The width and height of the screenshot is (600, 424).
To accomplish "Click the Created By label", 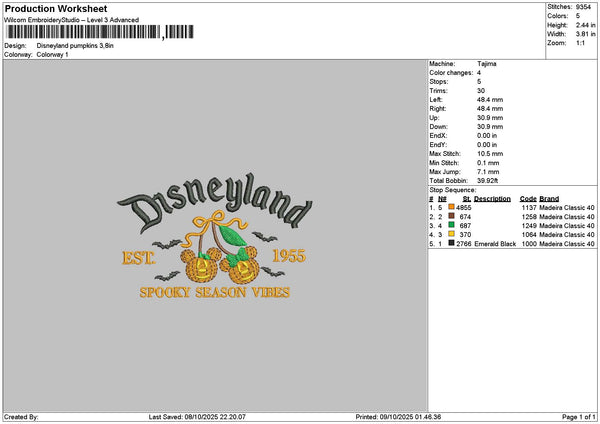I will (21, 417).
